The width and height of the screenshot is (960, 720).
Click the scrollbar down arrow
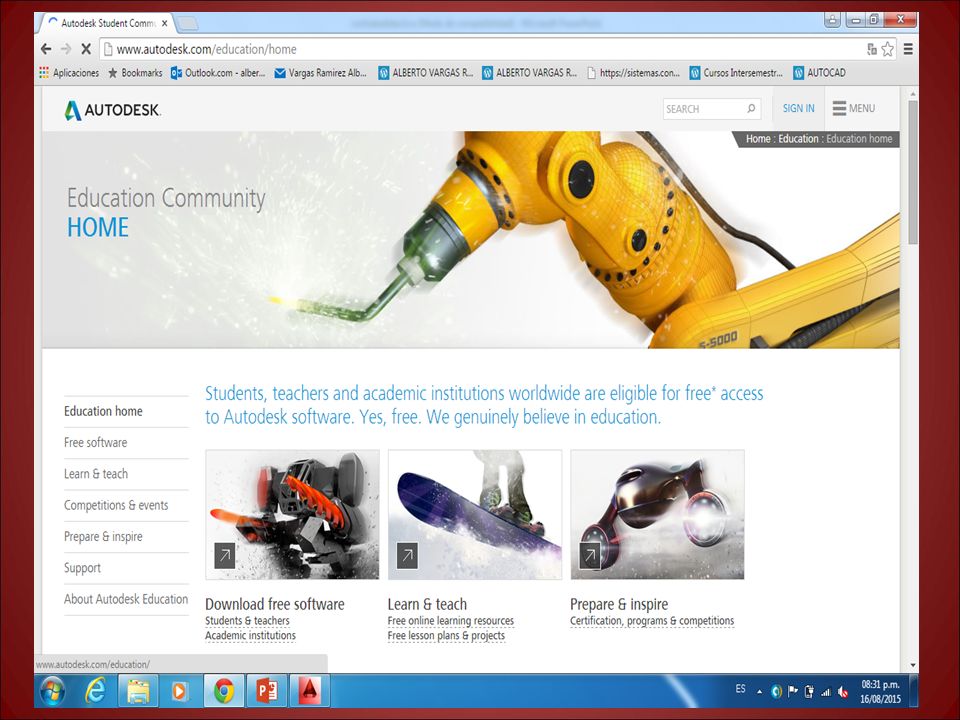click(x=912, y=666)
